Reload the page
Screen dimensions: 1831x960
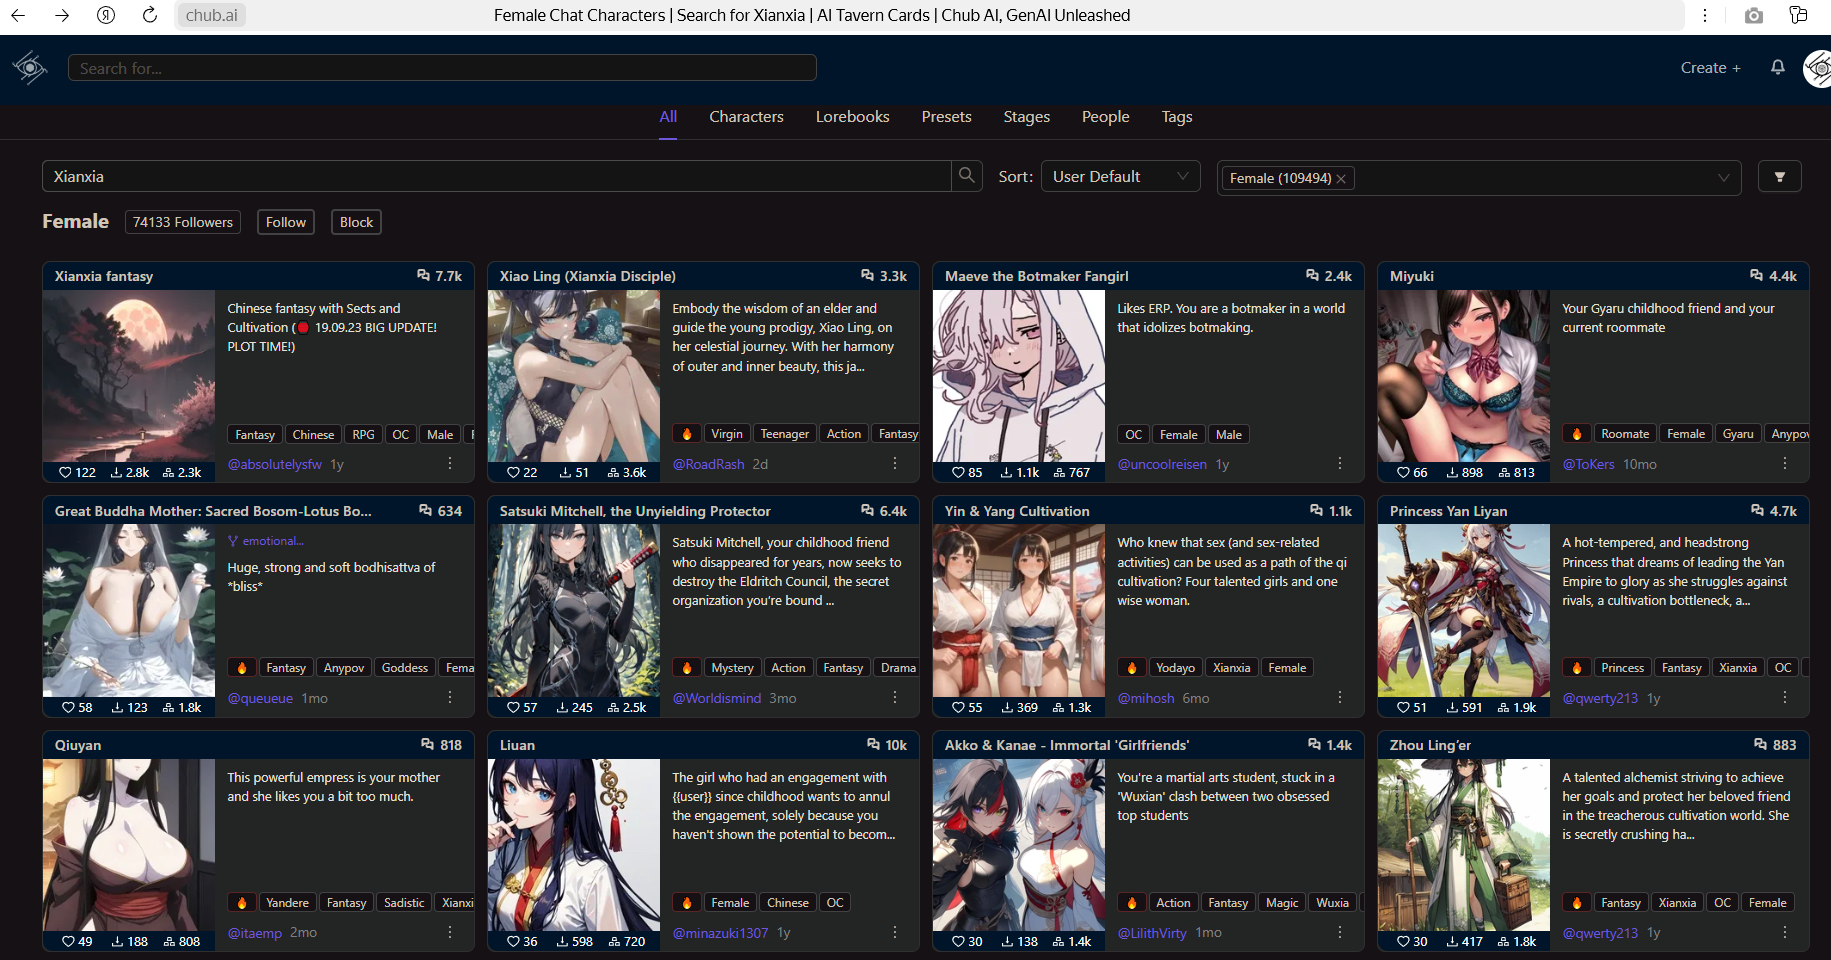150,15
